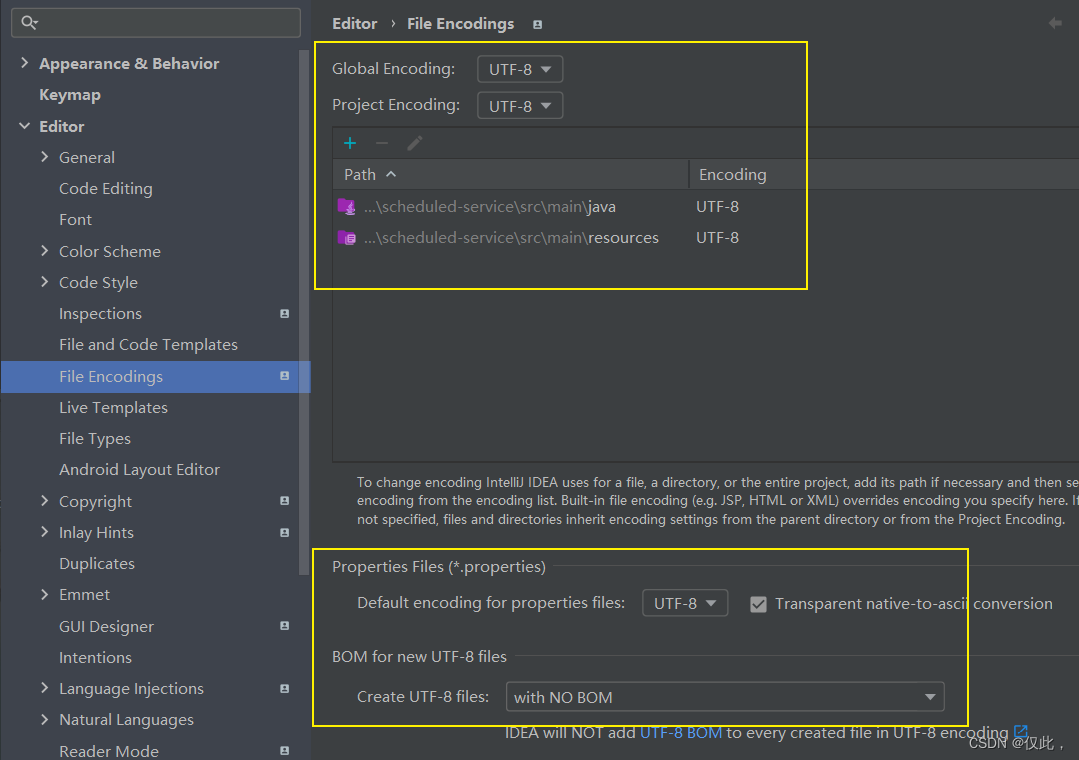The width and height of the screenshot is (1079, 760).
Task: Click the search magnifier icon
Action: tap(29, 23)
